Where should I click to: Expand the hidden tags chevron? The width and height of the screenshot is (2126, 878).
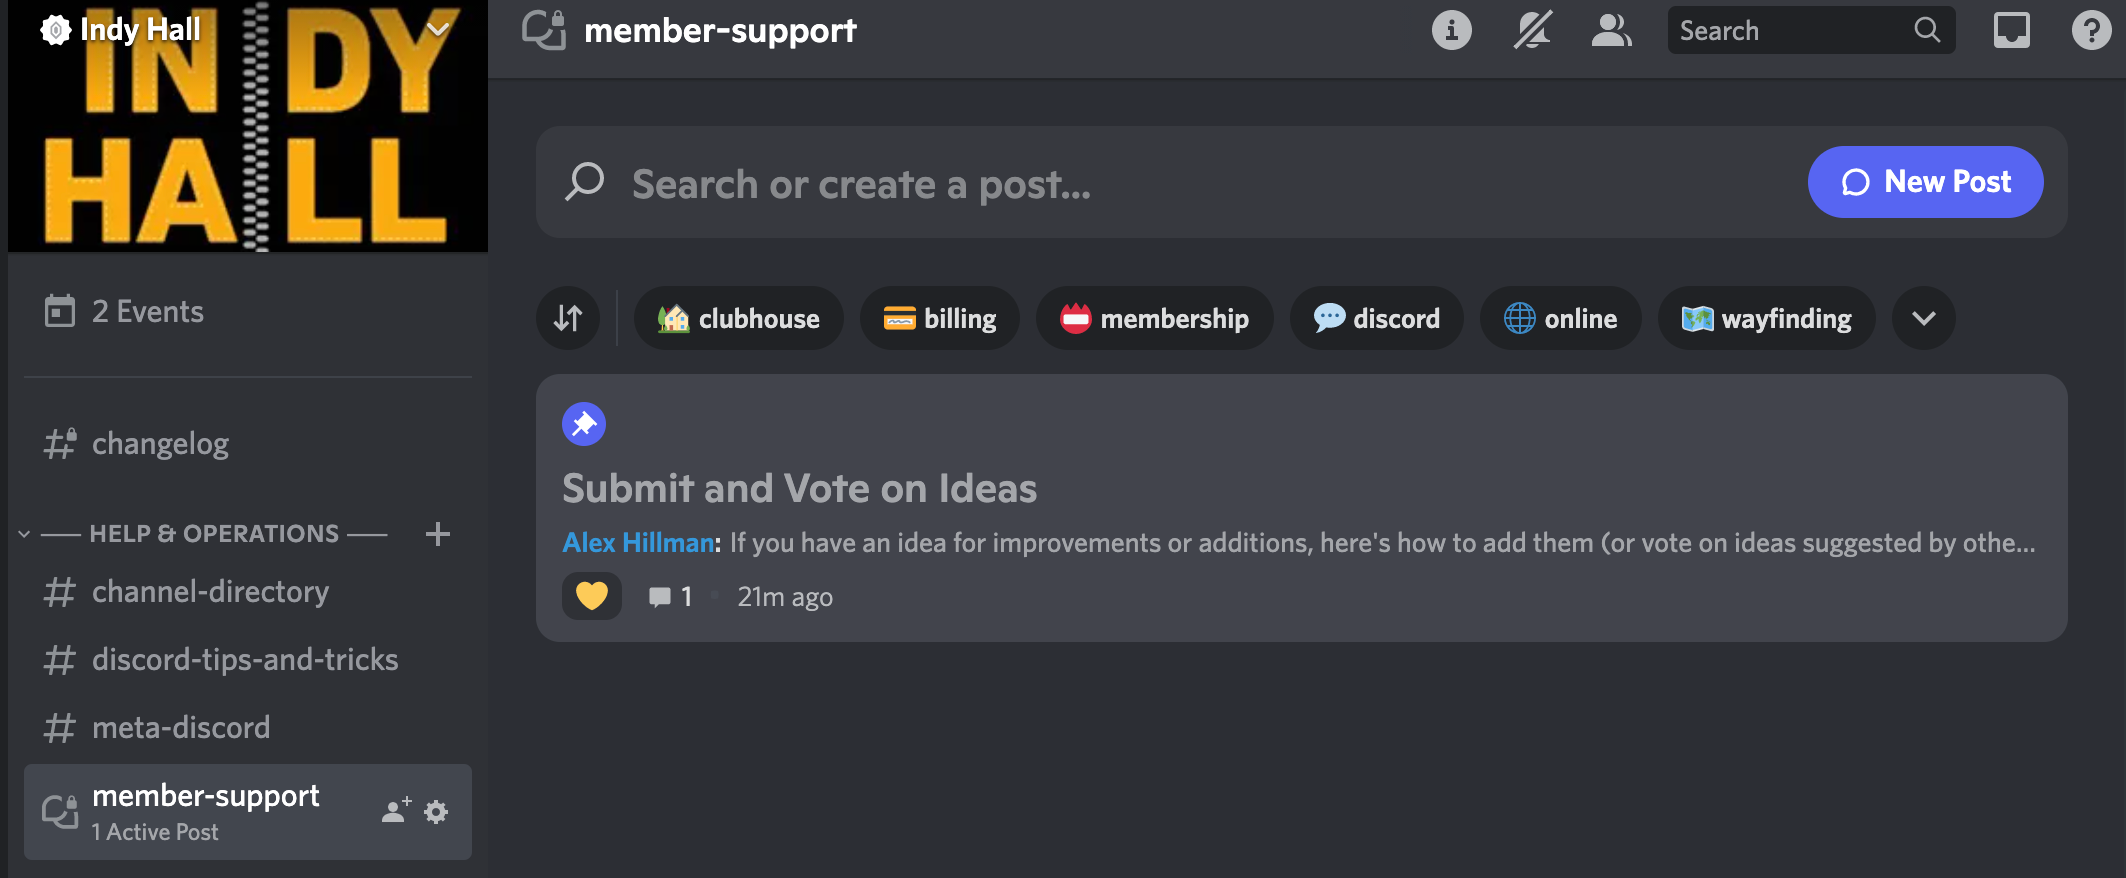coord(1922,318)
